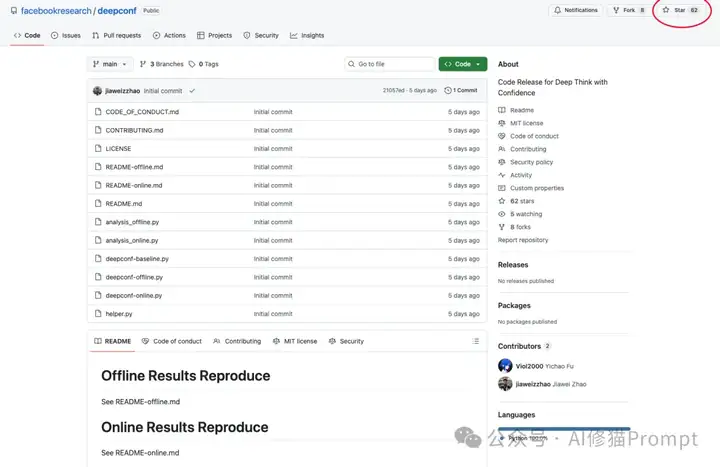This screenshot has height=467, width=720.
Task: Fork the repository with Fork button
Action: (x=629, y=10)
